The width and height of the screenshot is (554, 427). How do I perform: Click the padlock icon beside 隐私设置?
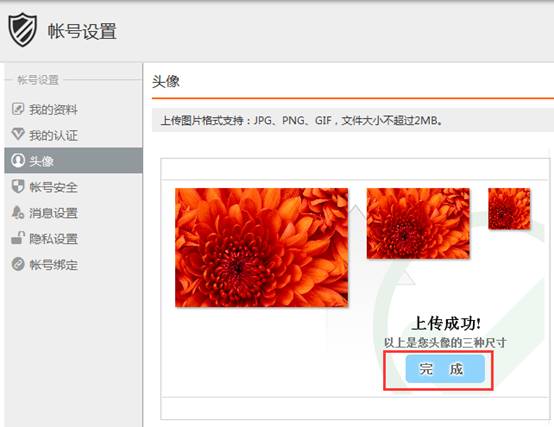pos(18,238)
